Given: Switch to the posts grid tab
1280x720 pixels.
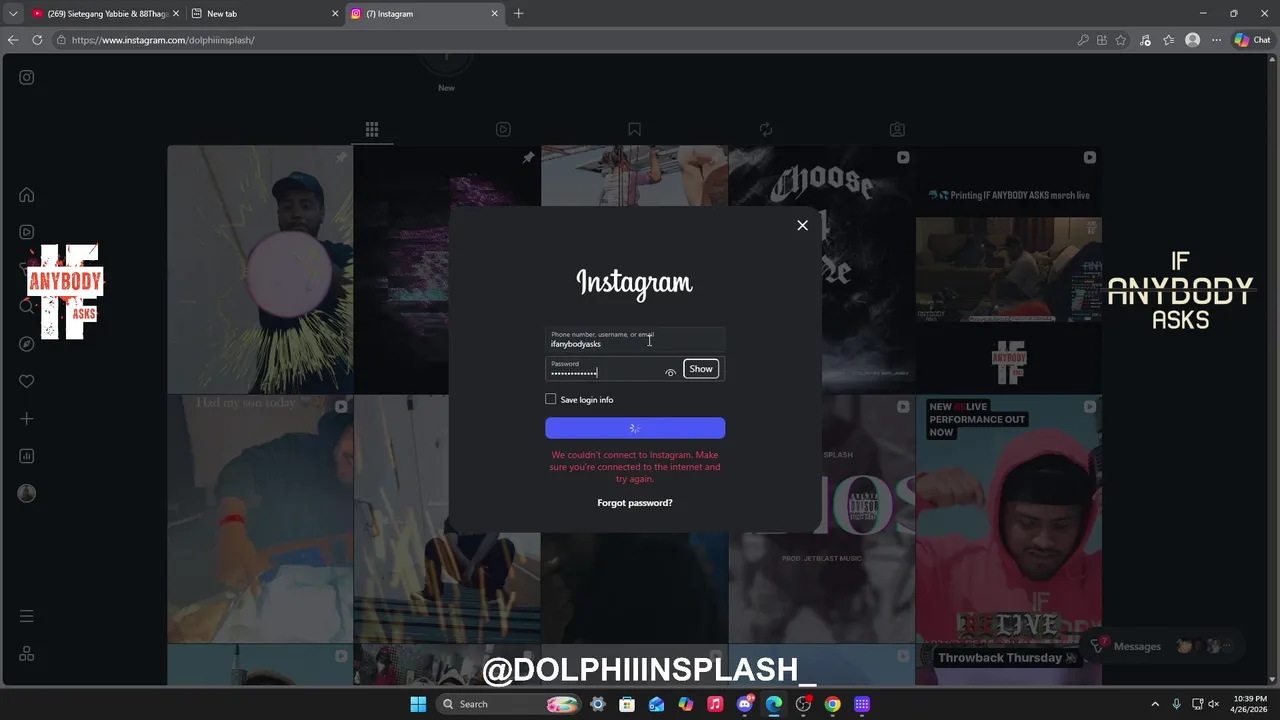Looking at the screenshot, I should pos(372,129).
